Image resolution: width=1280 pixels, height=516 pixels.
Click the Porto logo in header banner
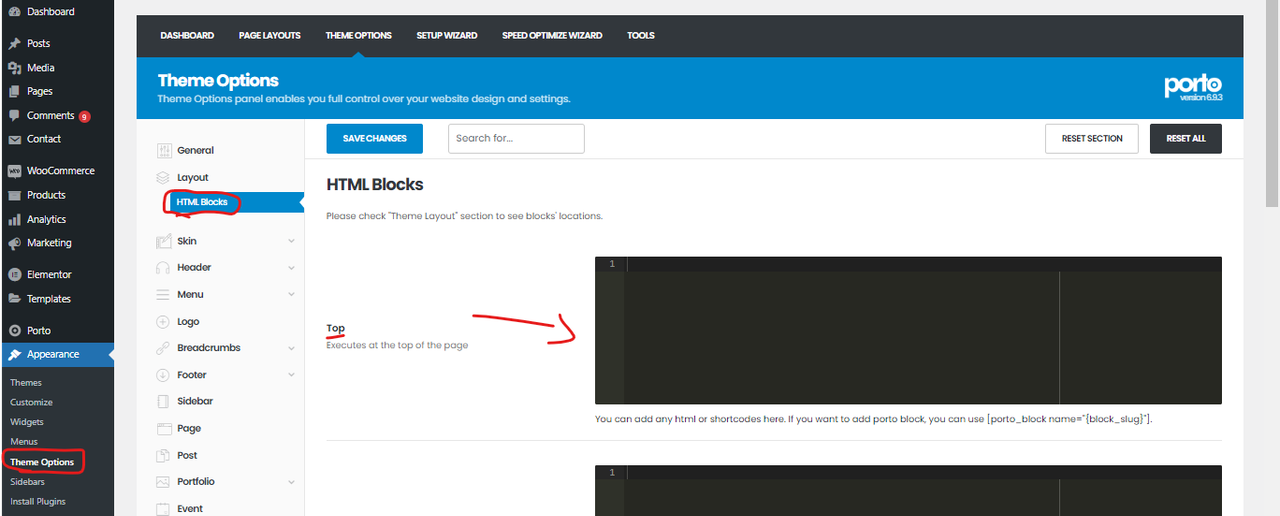pos(1193,87)
